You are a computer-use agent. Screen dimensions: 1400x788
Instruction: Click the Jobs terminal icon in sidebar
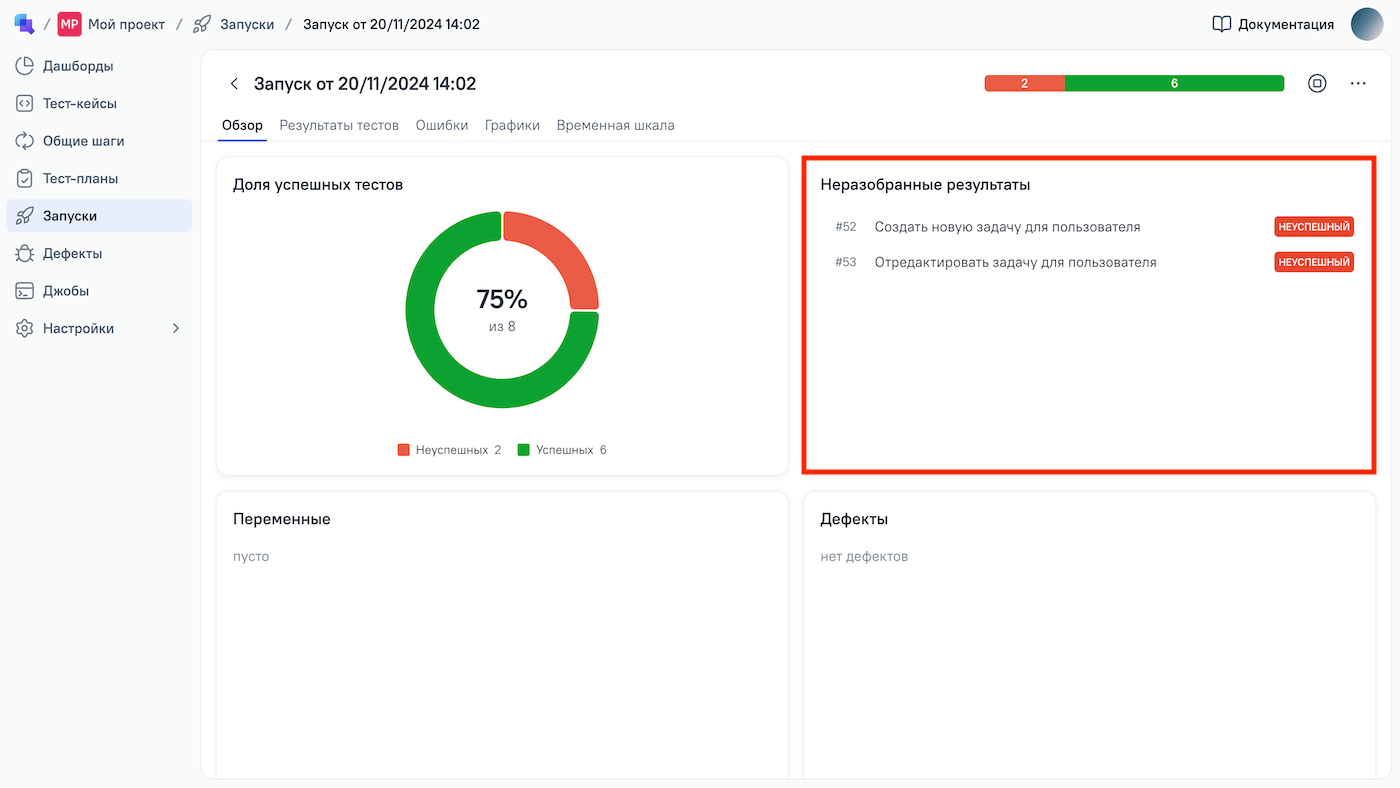click(25, 291)
